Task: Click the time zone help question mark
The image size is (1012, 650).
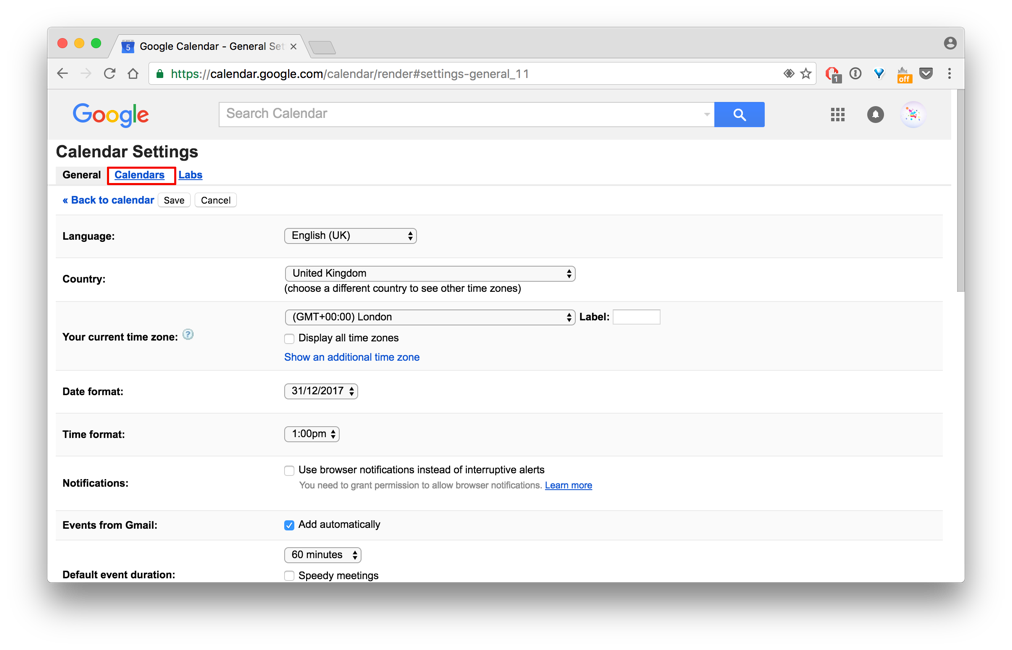Action: point(188,334)
